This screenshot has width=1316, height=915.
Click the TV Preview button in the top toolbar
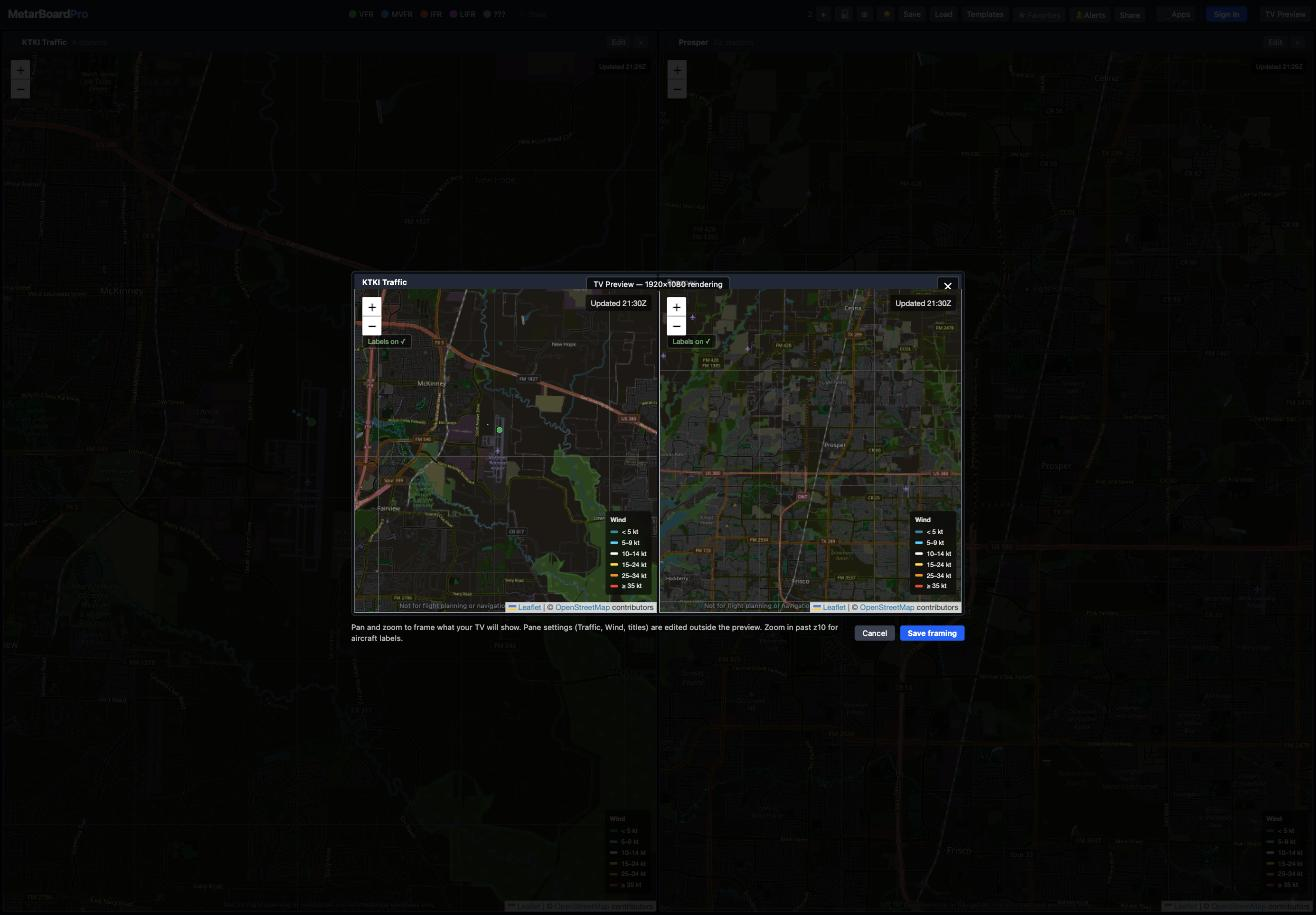coord(1285,15)
